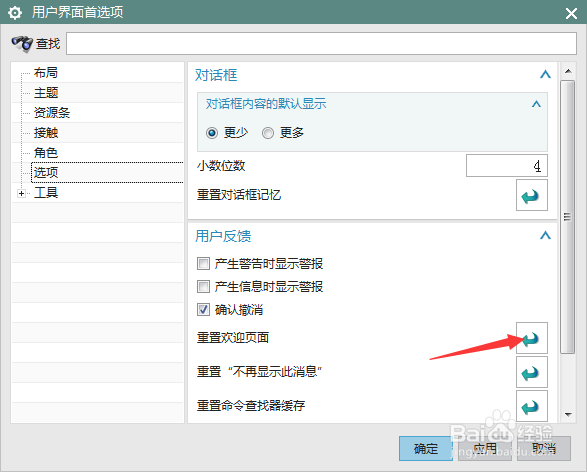Select 资源条 in the tree

(52, 113)
